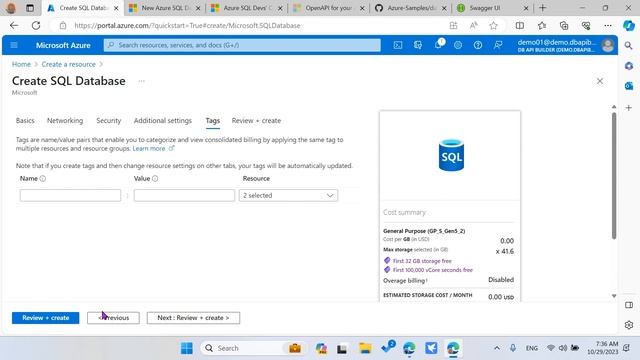Viewport: 640px width, 360px height.
Task: Switch to the Networking tab
Action: [x=65, y=120]
